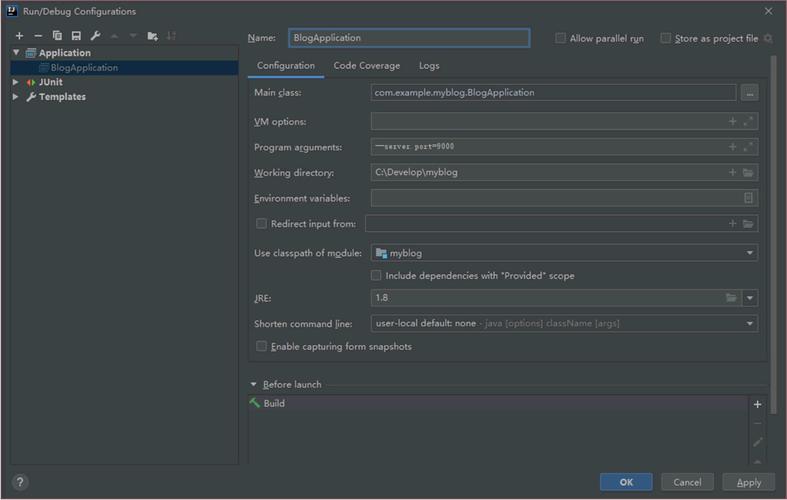This screenshot has width=787, height=500.
Task: Click the Cancel button
Action: click(x=687, y=482)
